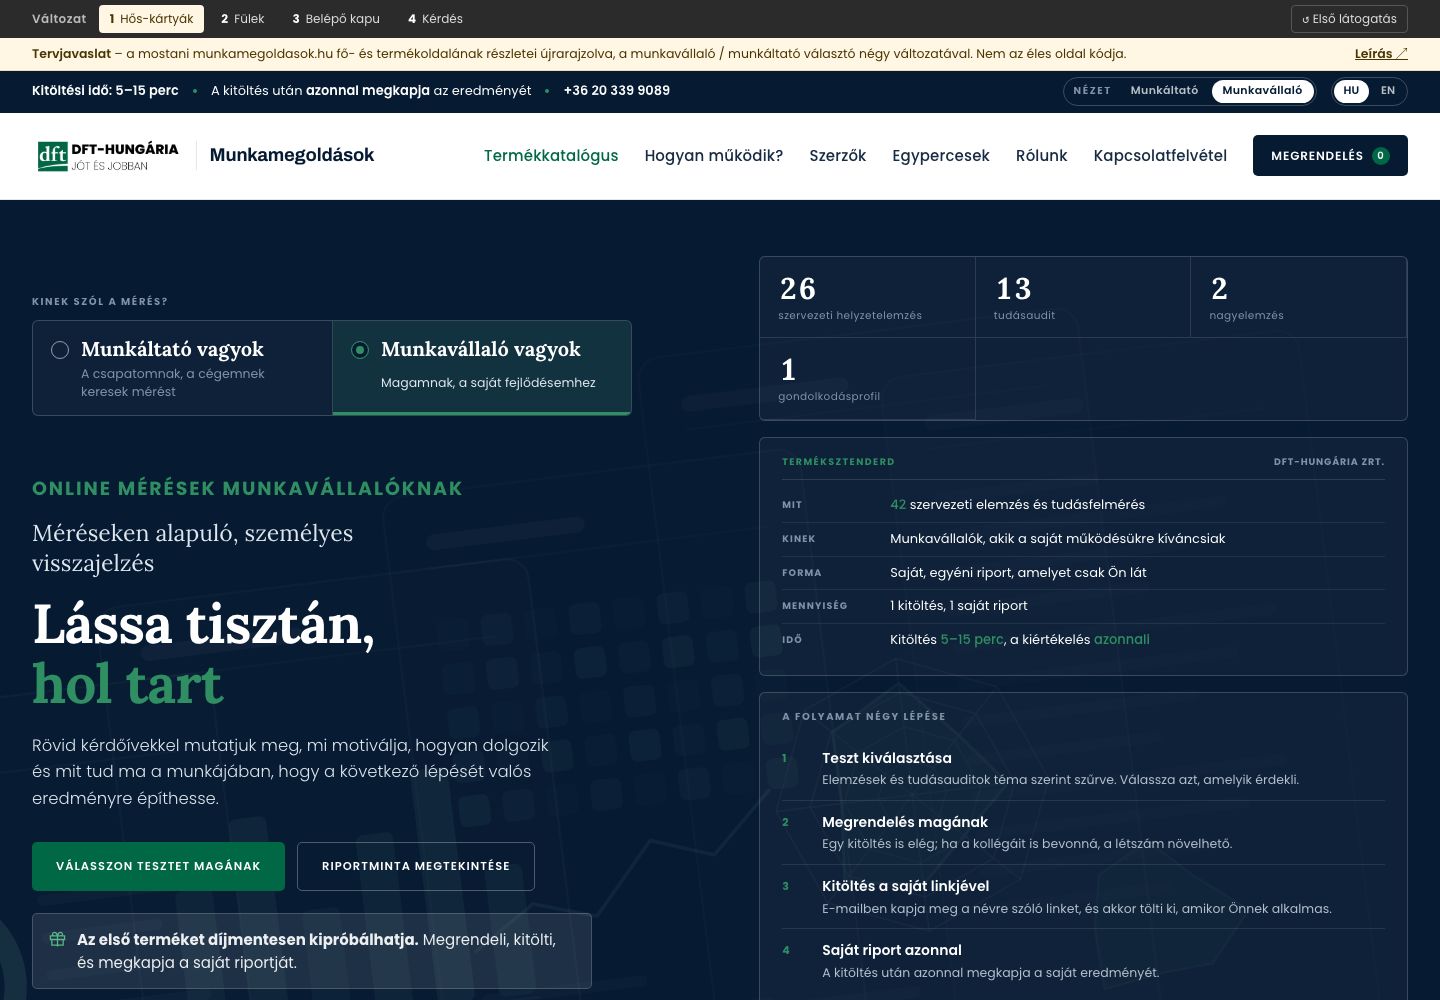Select the "Munkáltató vagyok" radio card
Image resolution: width=1440 pixels, height=1000 pixels.
182,368
